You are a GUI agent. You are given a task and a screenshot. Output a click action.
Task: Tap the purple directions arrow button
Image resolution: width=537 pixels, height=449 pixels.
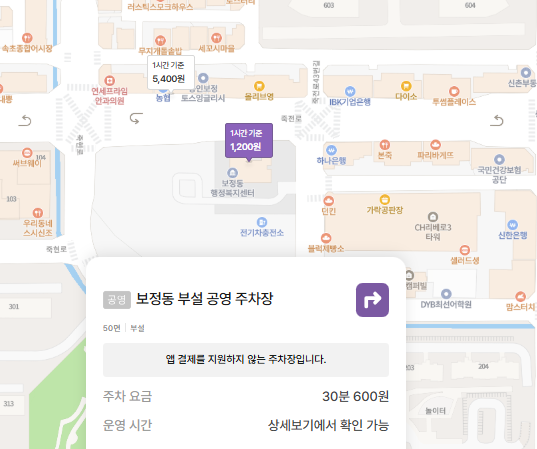[x=372, y=300]
